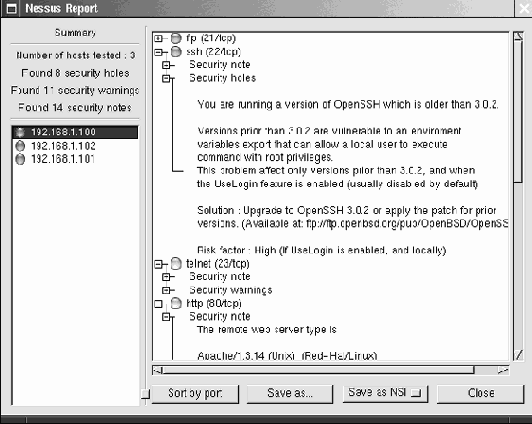Close the Nessus Report window with X
This screenshot has height=424, width=532.
click(x=524, y=8)
